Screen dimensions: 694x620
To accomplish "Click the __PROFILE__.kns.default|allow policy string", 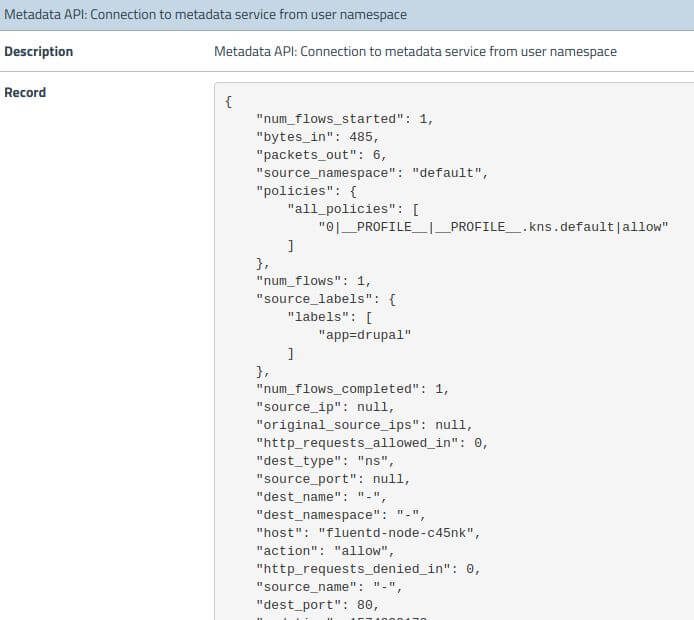I will click(494, 227).
